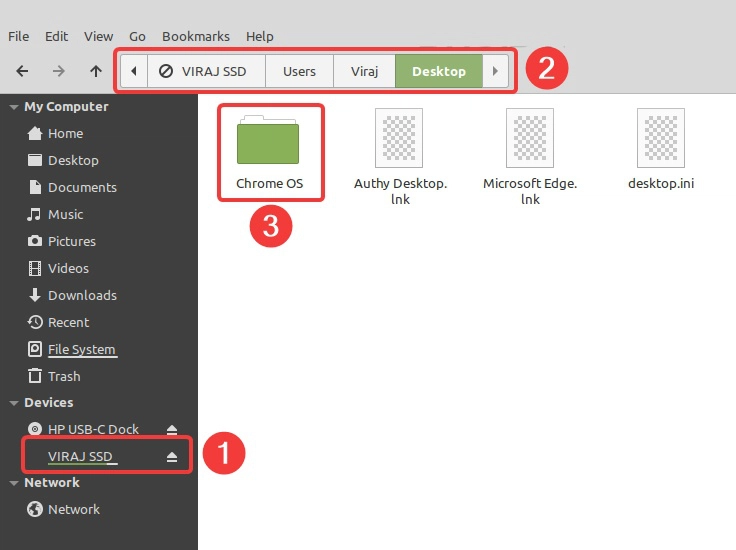Open File System in the sidebar
This screenshot has height=550, width=736.
coord(81,349)
